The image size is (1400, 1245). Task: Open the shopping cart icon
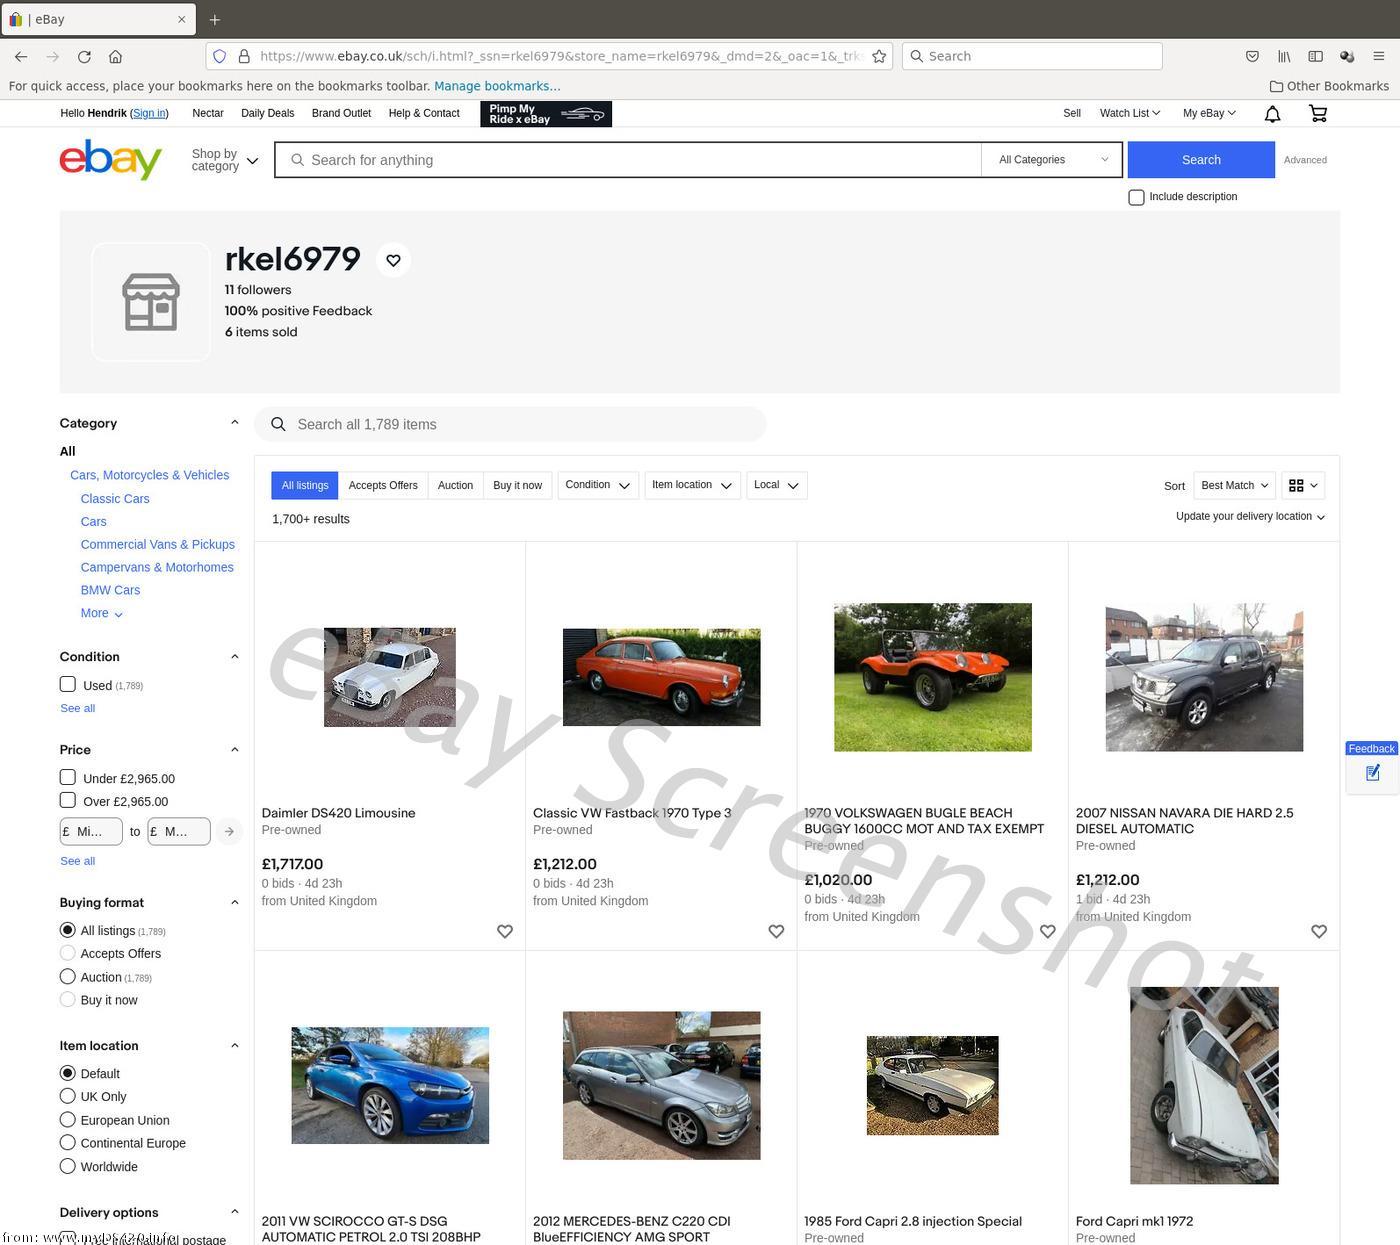click(1318, 114)
